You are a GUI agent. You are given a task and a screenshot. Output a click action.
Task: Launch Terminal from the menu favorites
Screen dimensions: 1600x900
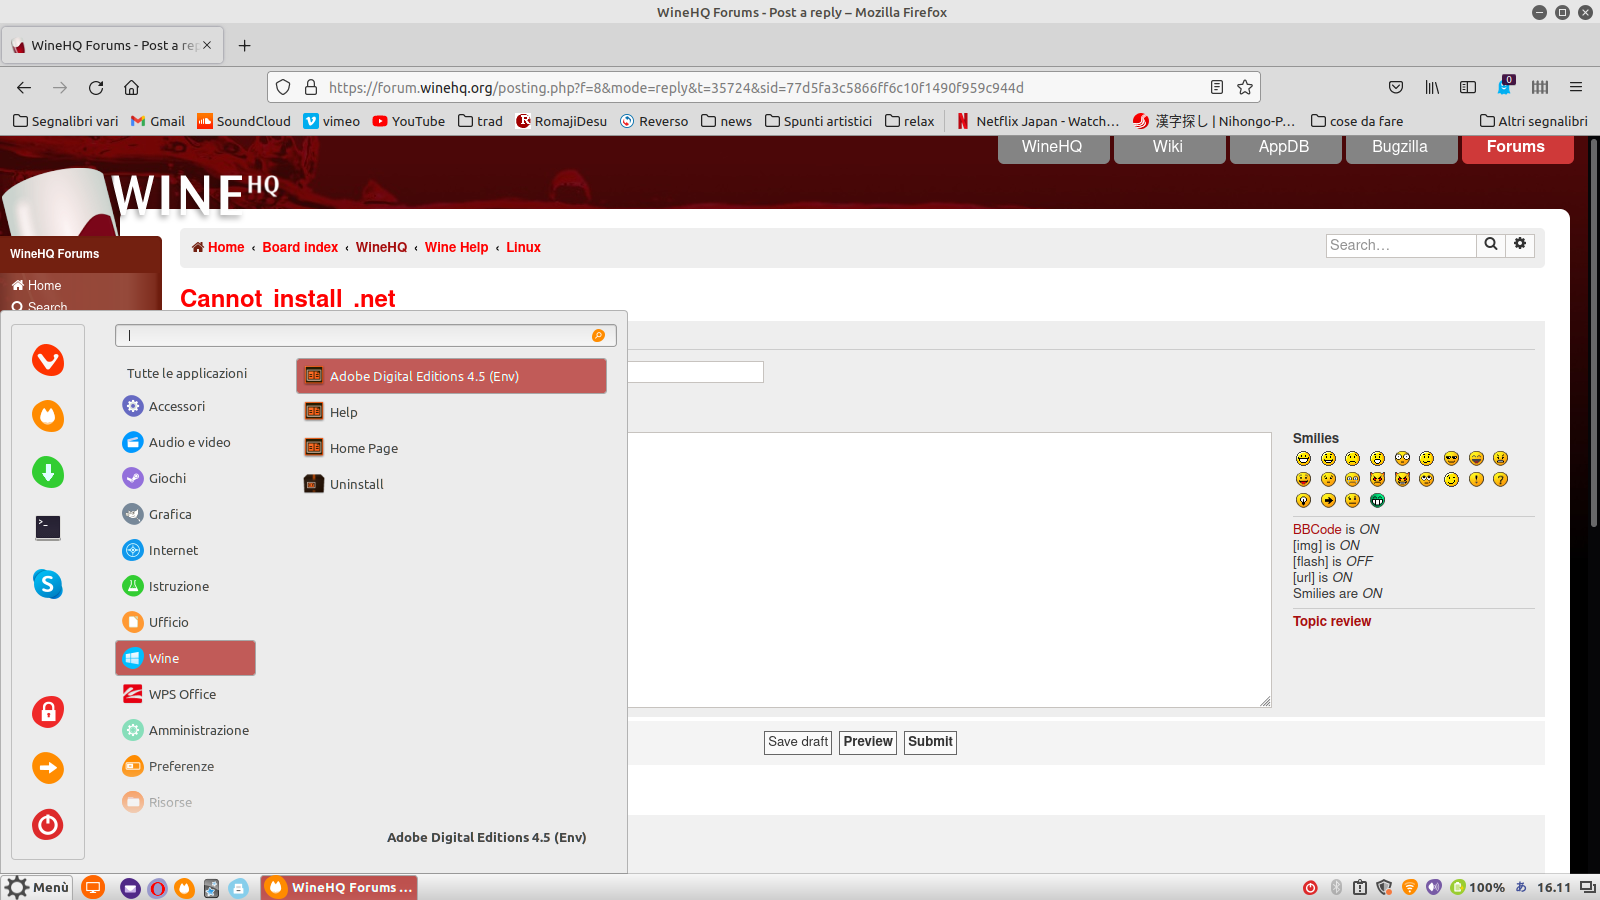[x=48, y=527]
